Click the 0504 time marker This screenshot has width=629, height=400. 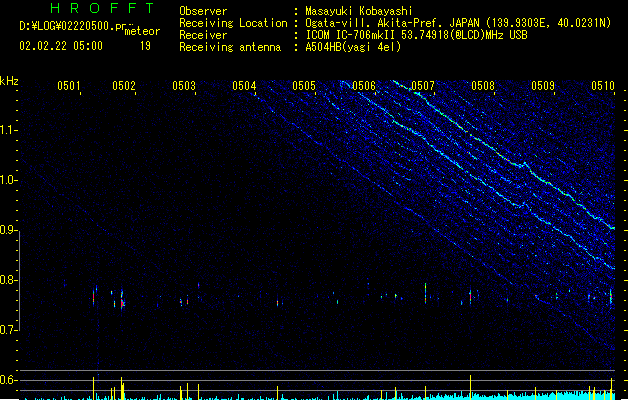pos(244,86)
